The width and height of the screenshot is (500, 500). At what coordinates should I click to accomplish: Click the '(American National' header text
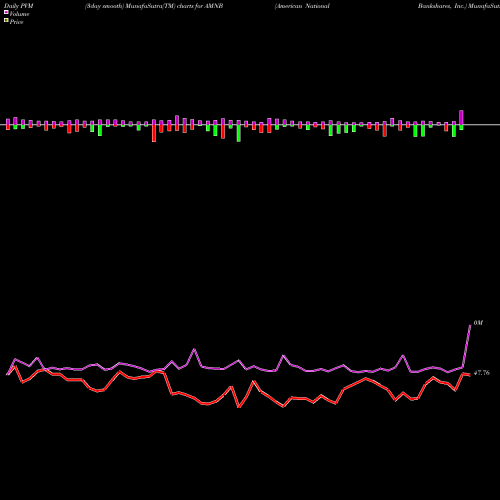pyautogui.click(x=302, y=6)
